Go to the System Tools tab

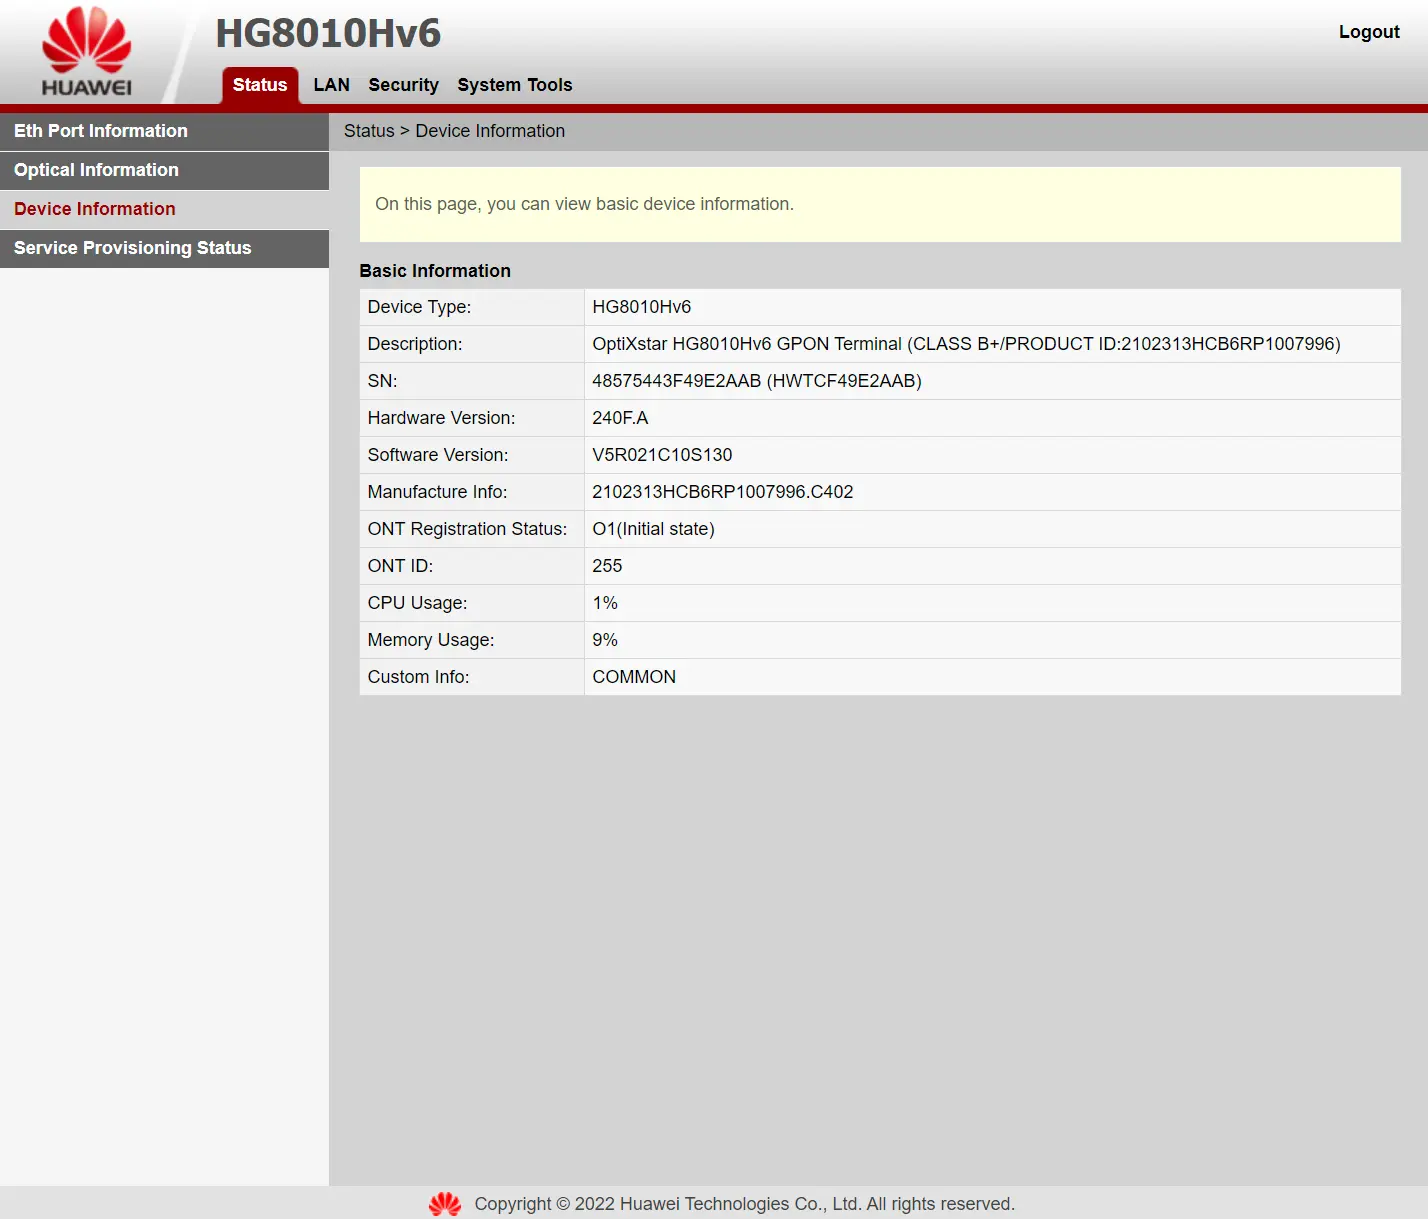coord(515,85)
